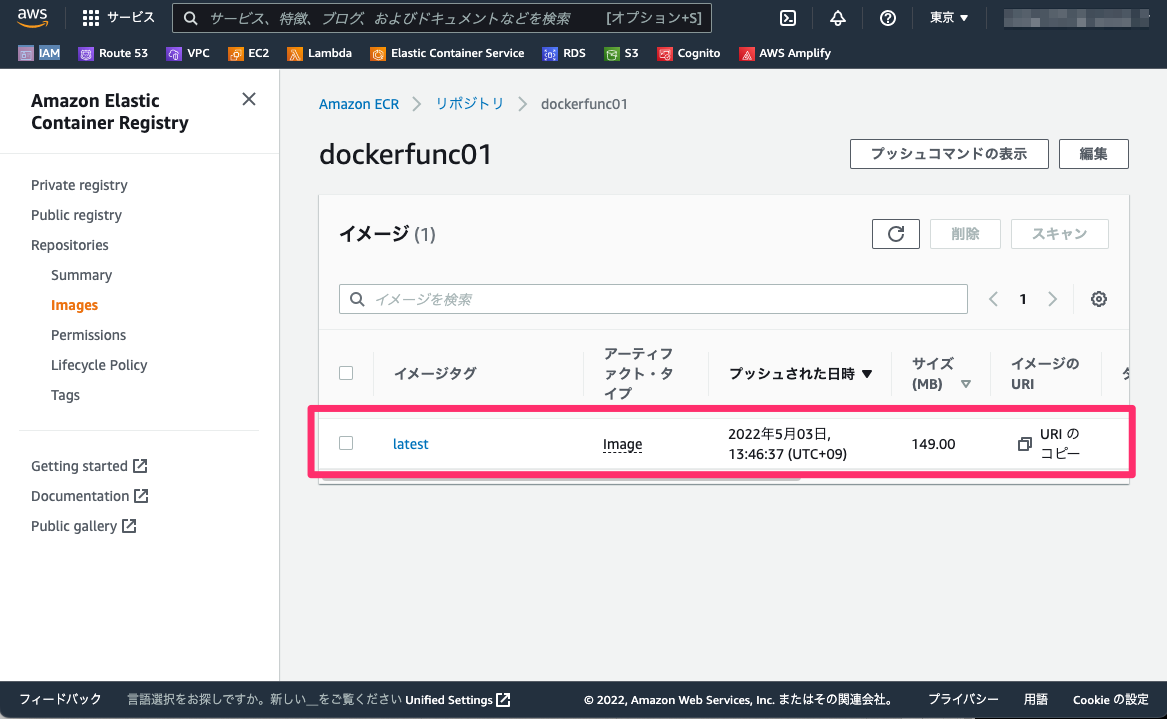Image resolution: width=1167 pixels, height=719 pixels.
Task: Open the RDS bookmark shortcut
Action: (x=564, y=54)
